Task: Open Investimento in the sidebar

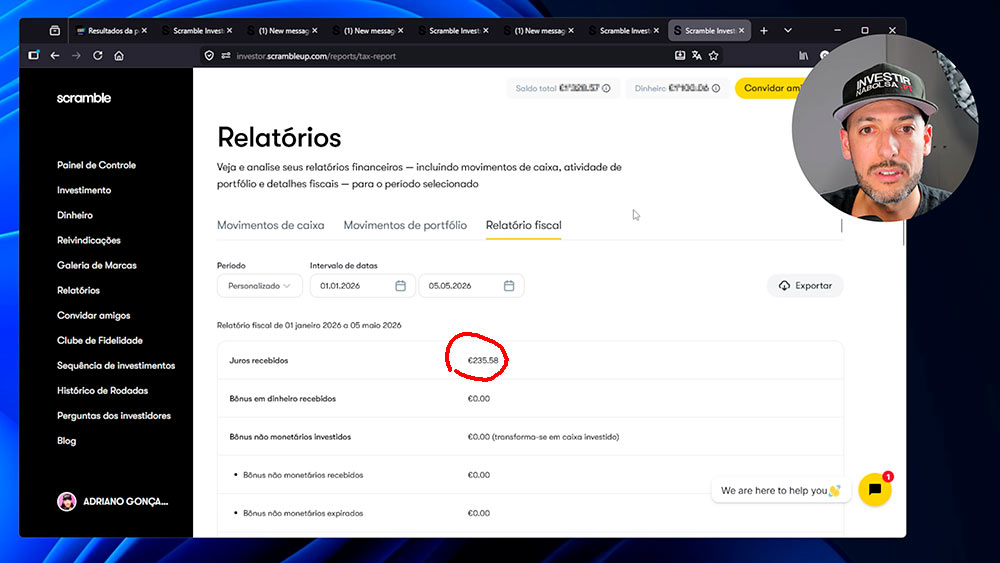Action: pyautogui.click(x=84, y=190)
